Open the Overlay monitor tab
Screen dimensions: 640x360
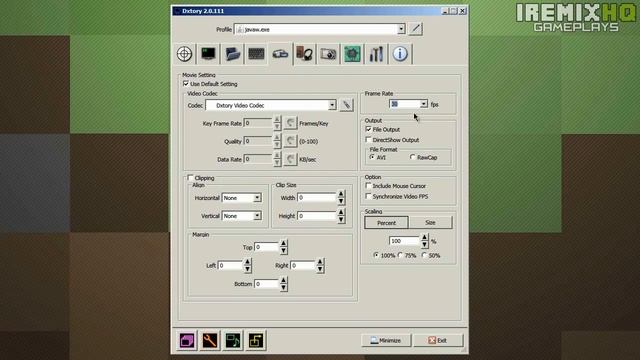[208, 54]
